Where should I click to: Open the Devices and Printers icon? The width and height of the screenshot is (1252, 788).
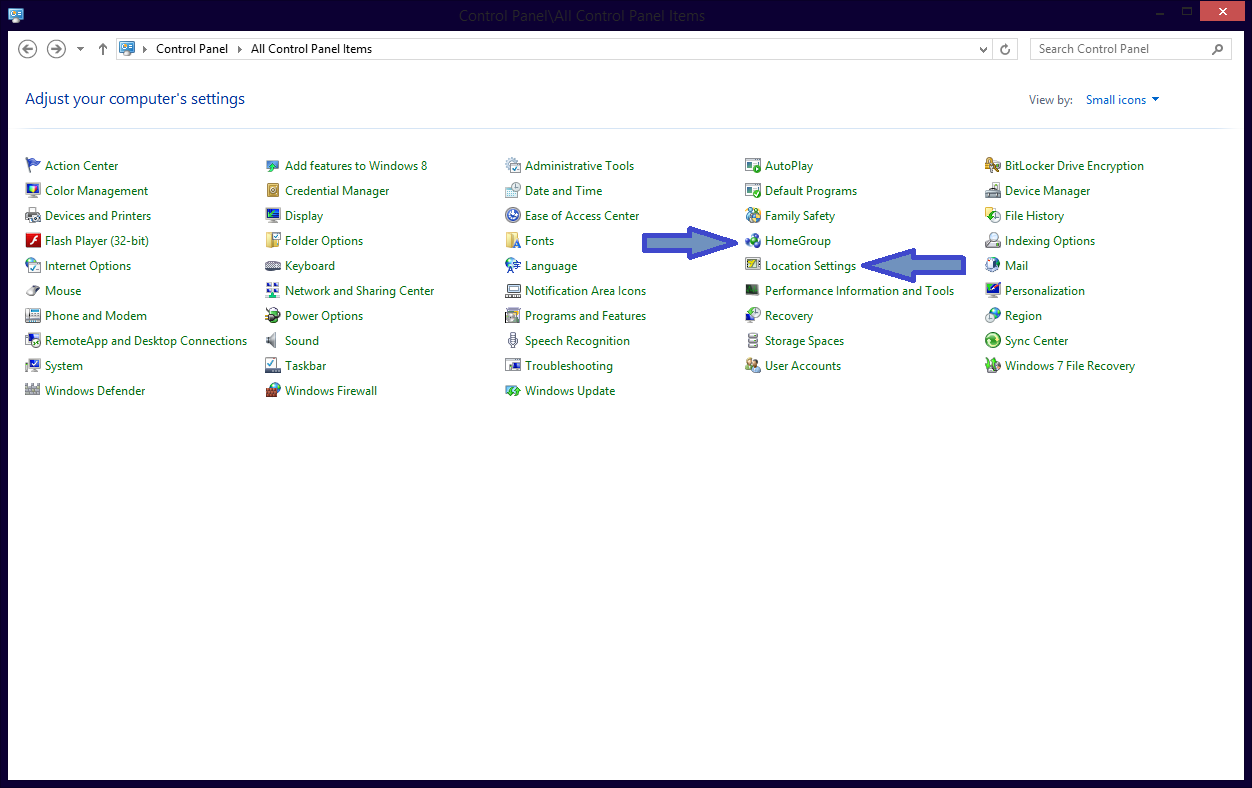coord(33,216)
